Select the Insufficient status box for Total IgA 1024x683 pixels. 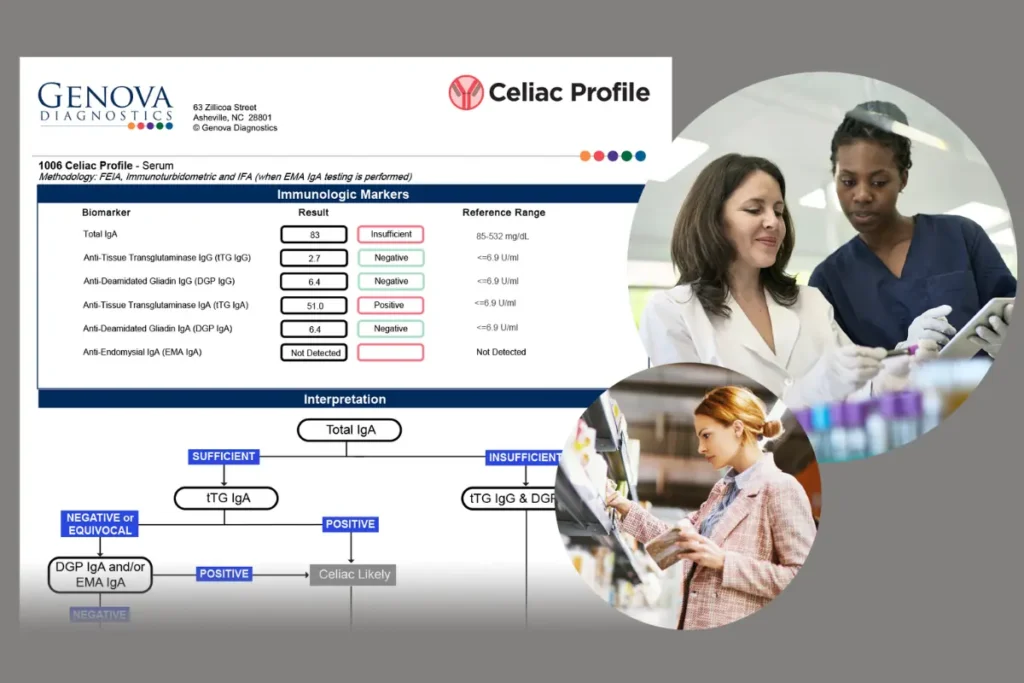pyautogui.click(x=390, y=234)
